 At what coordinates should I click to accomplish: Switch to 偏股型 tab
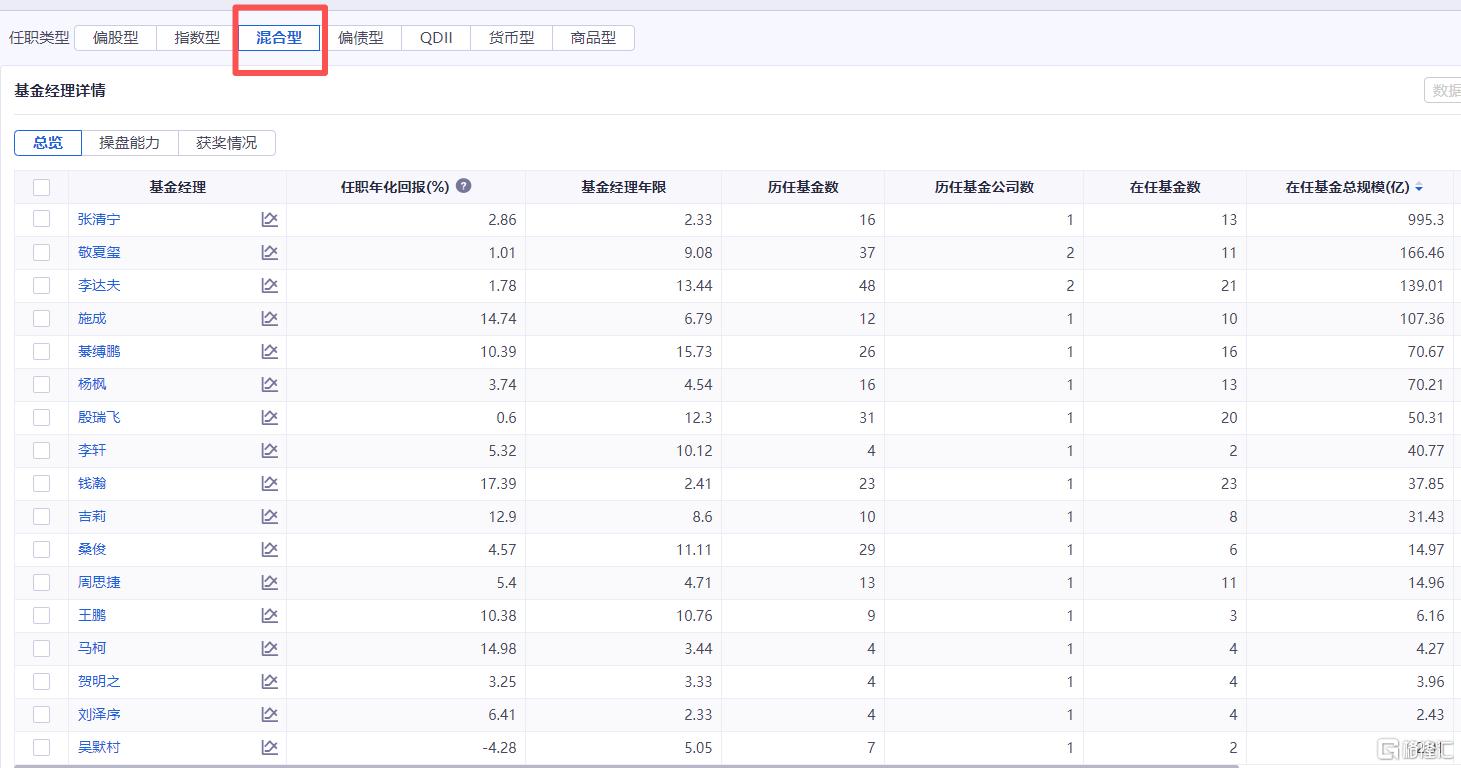(115, 38)
